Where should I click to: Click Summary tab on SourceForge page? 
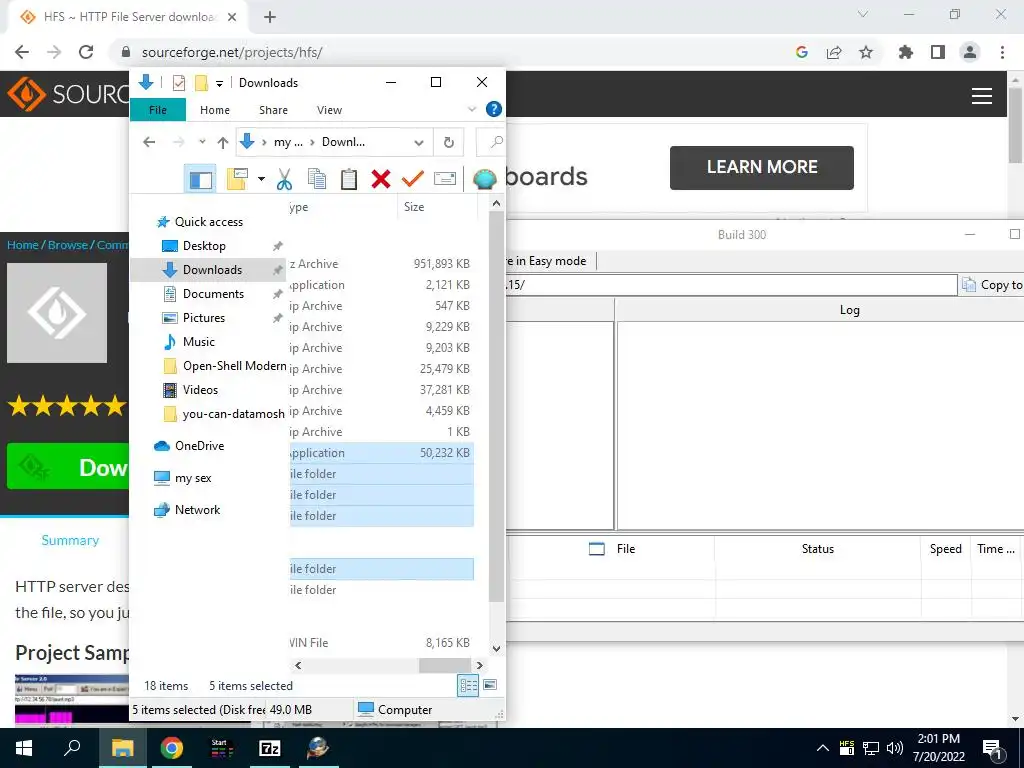(71, 540)
